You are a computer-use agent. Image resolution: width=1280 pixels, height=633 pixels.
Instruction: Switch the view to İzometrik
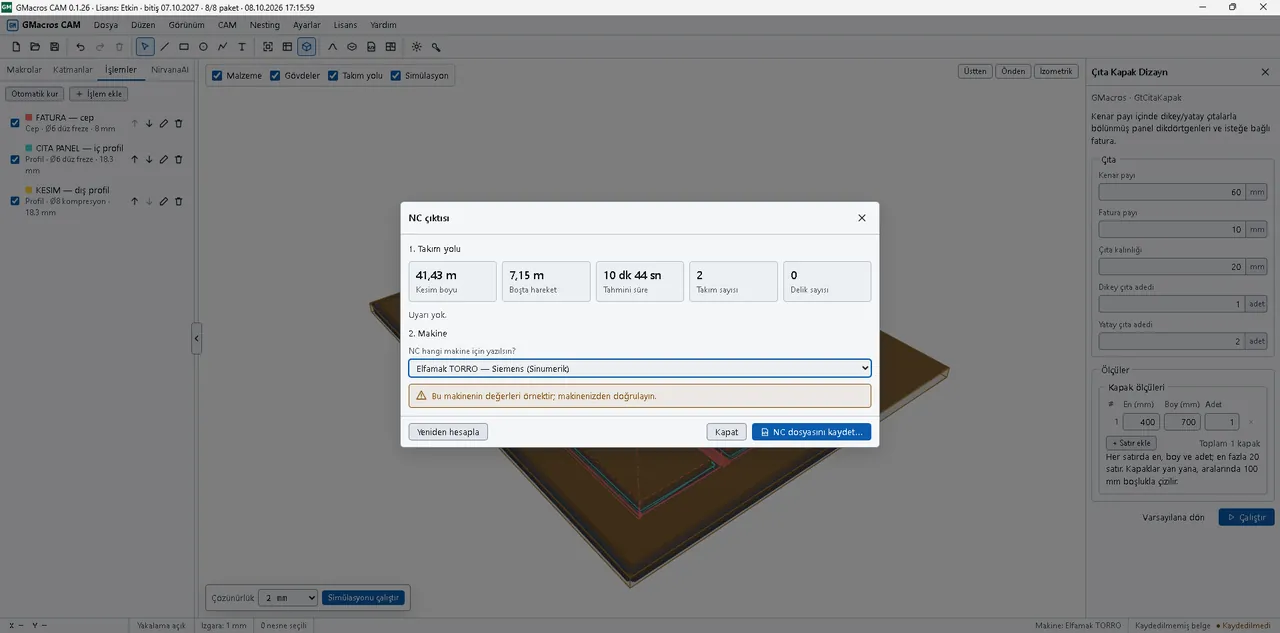1056,71
